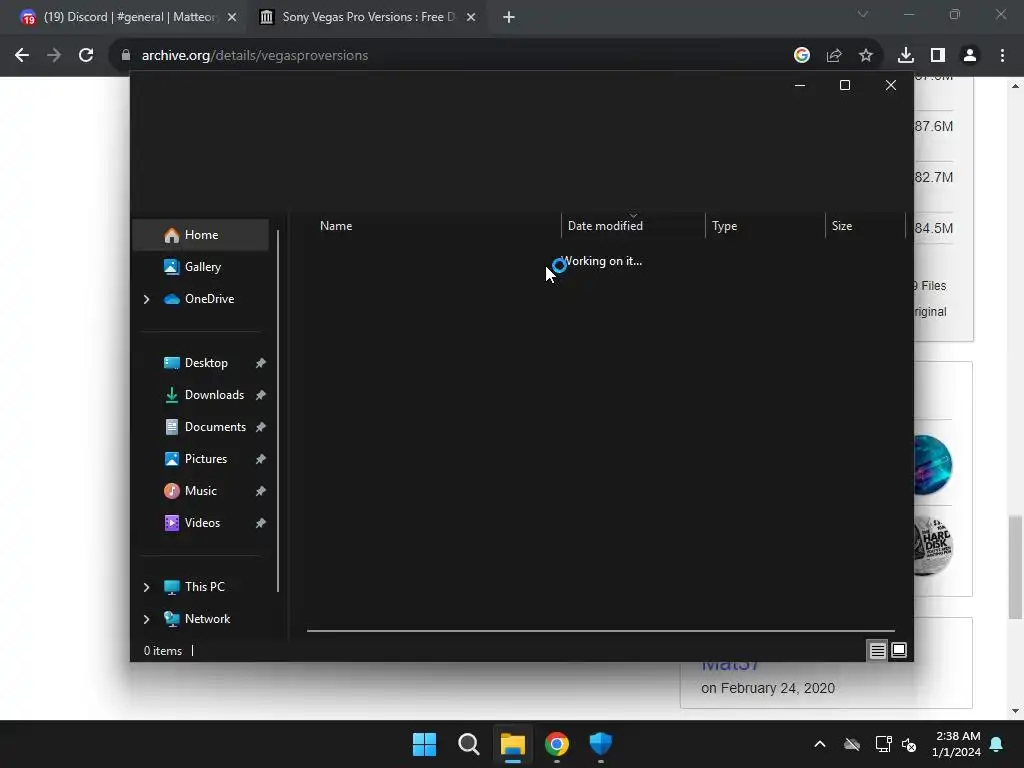Open Chrome three-dot menu
Viewport: 1024px width, 768px height.
(1002, 56)
